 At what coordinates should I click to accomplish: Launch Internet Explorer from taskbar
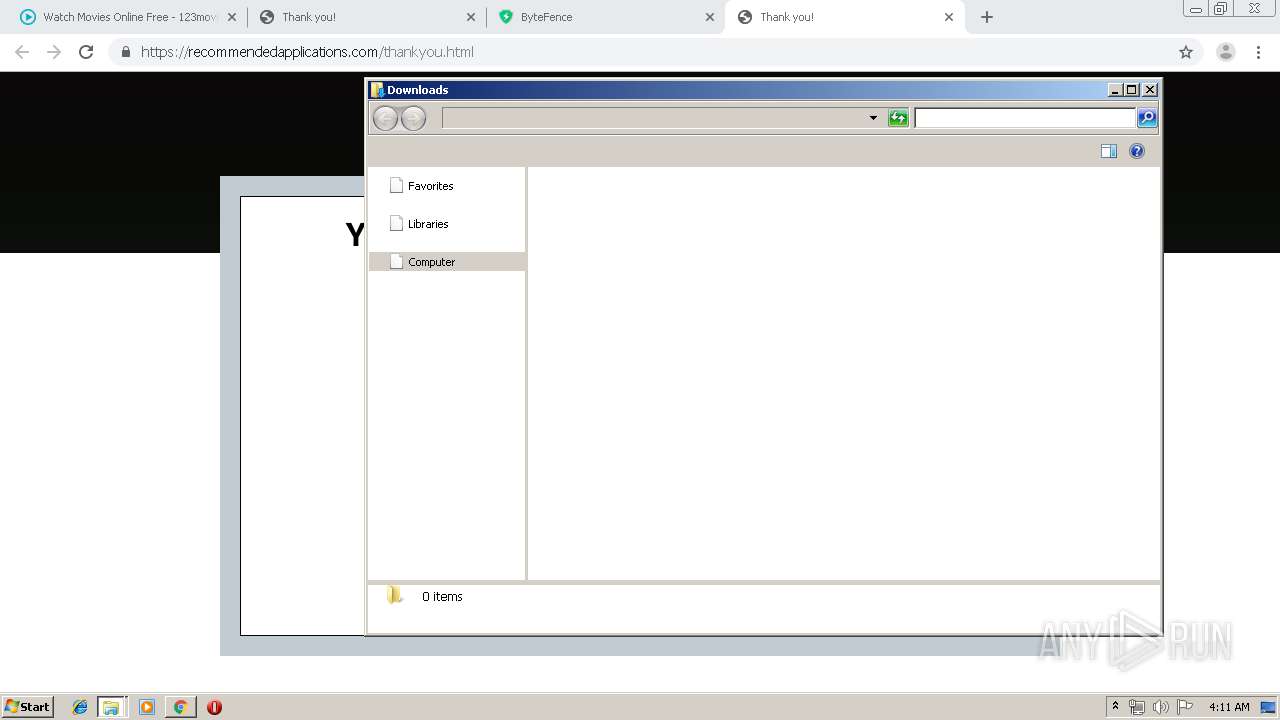pos(80,707)
